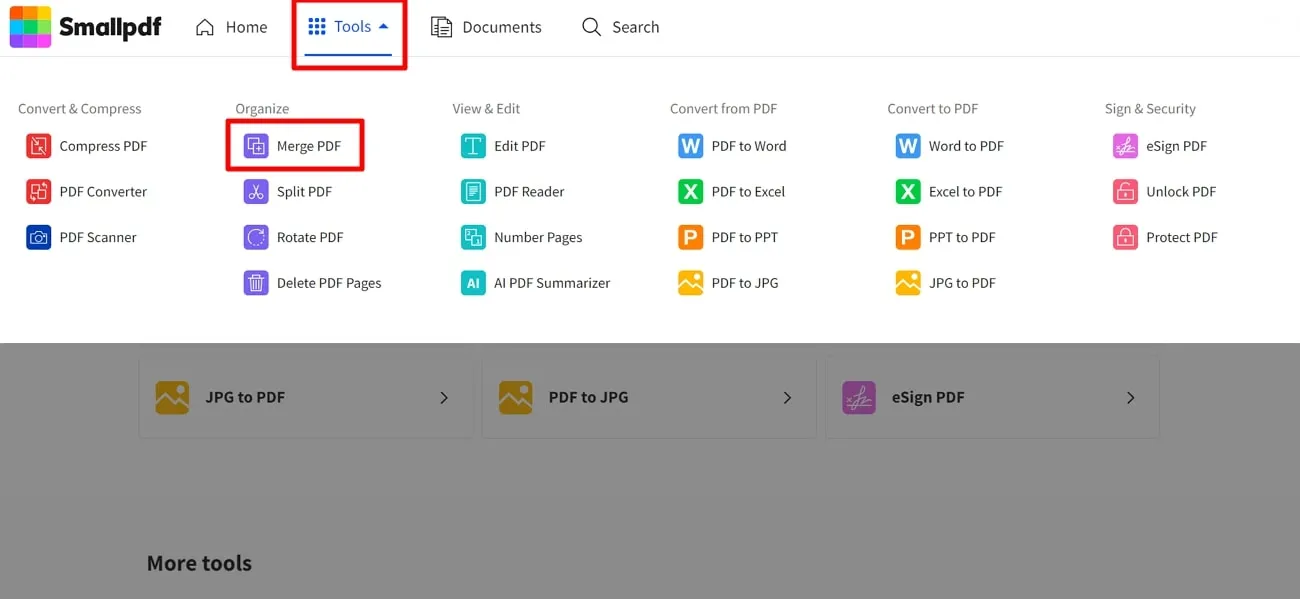
Task: Click the Smallpdf logo
Action: pos(85,27)
